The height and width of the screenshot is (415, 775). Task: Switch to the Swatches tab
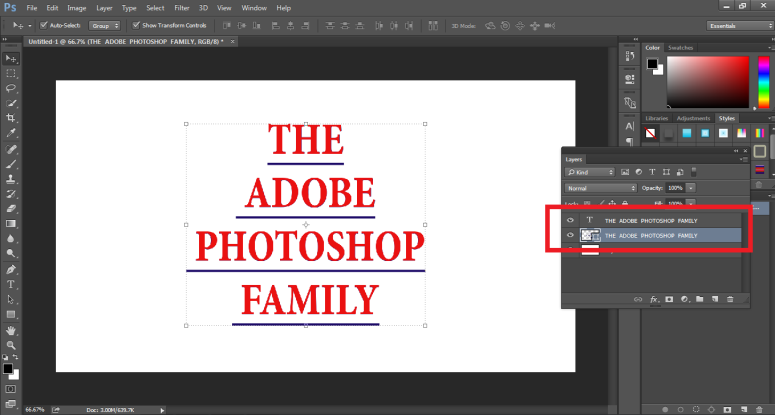tap(680, 48)
